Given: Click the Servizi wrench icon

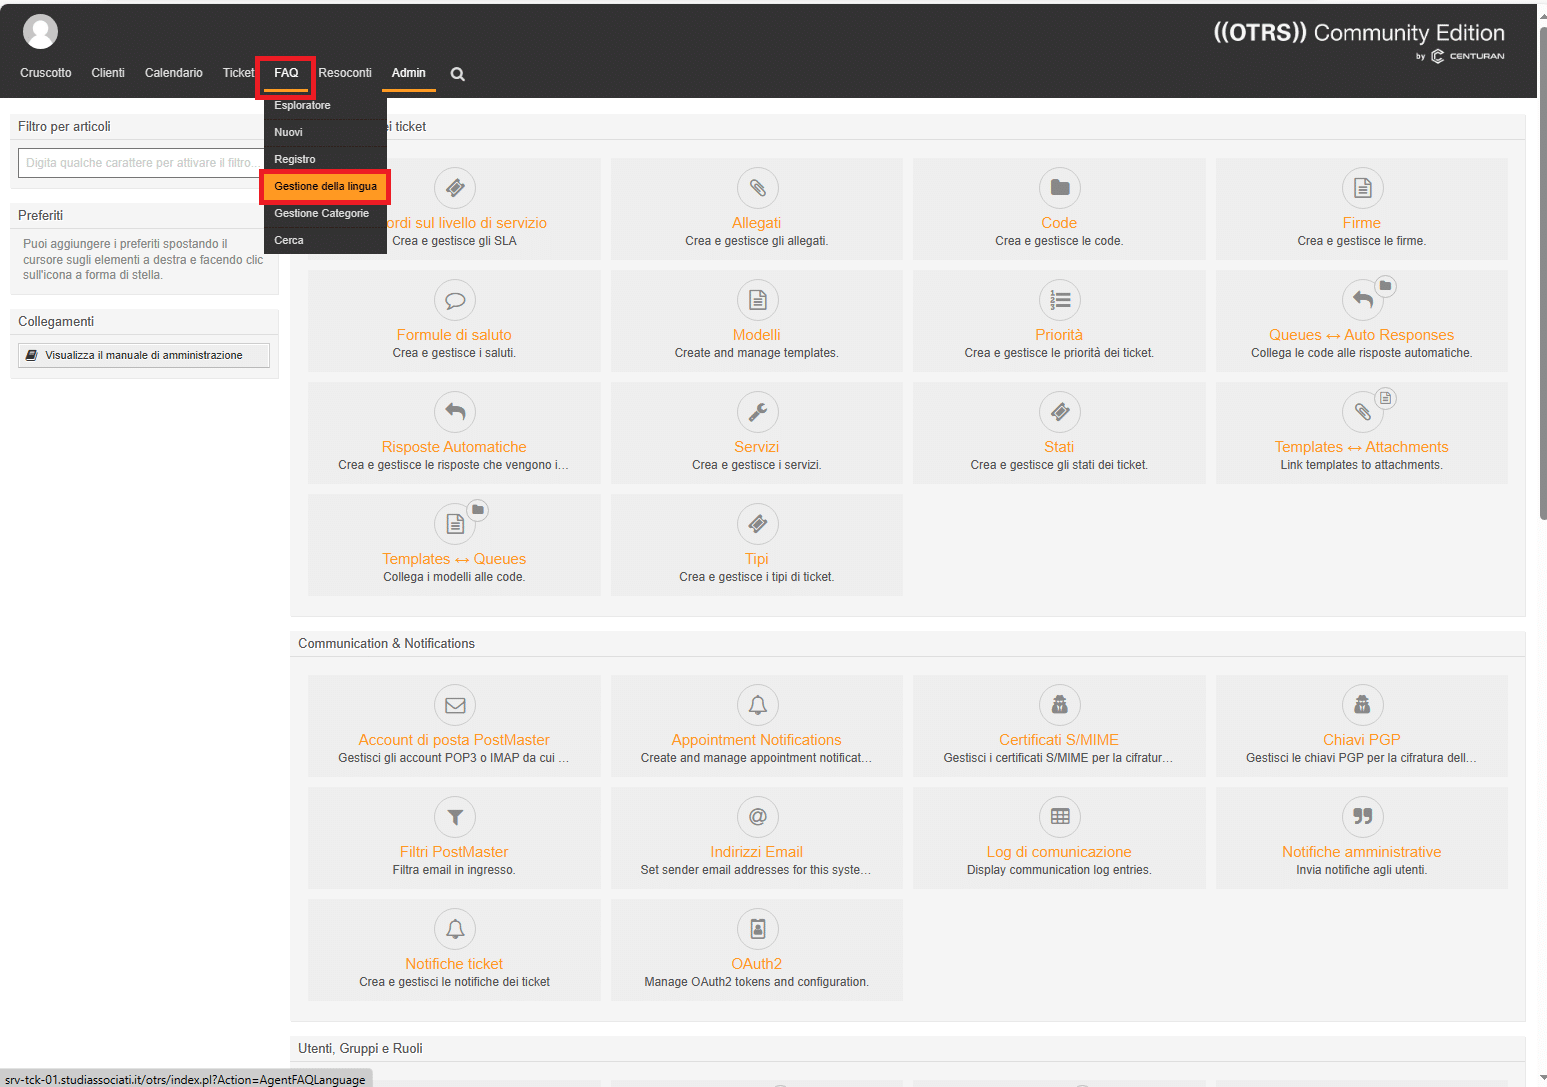Looking at the screenshot, I should pos(757,412).
